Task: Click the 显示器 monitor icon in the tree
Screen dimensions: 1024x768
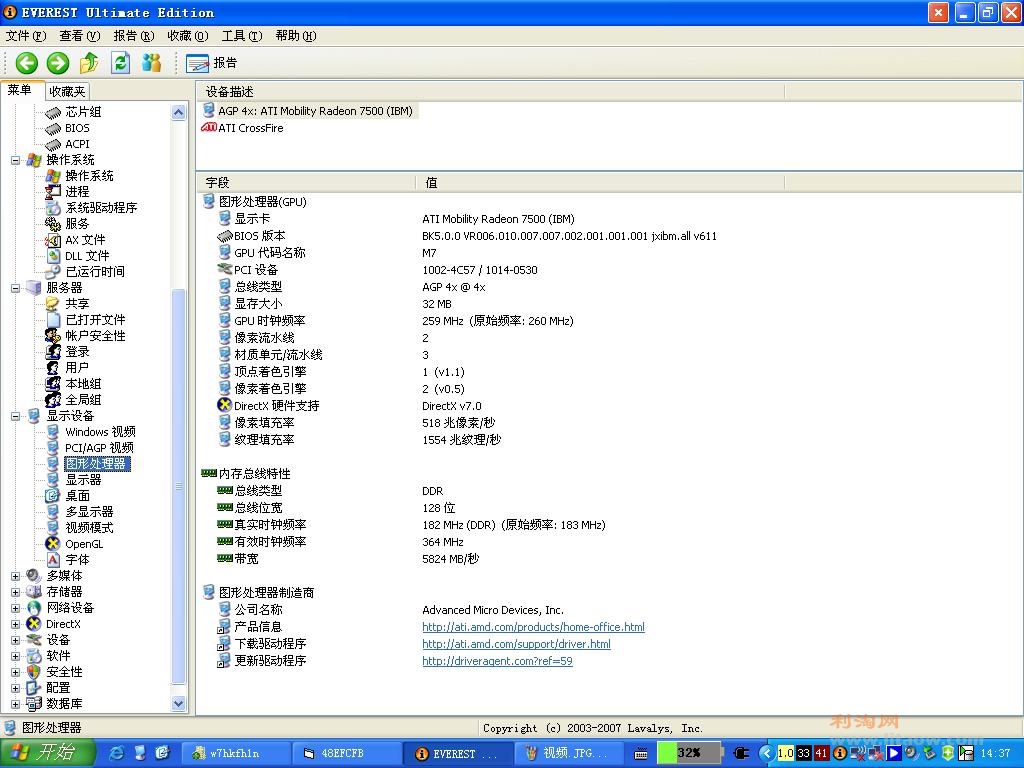Action: tap(53, 480)
